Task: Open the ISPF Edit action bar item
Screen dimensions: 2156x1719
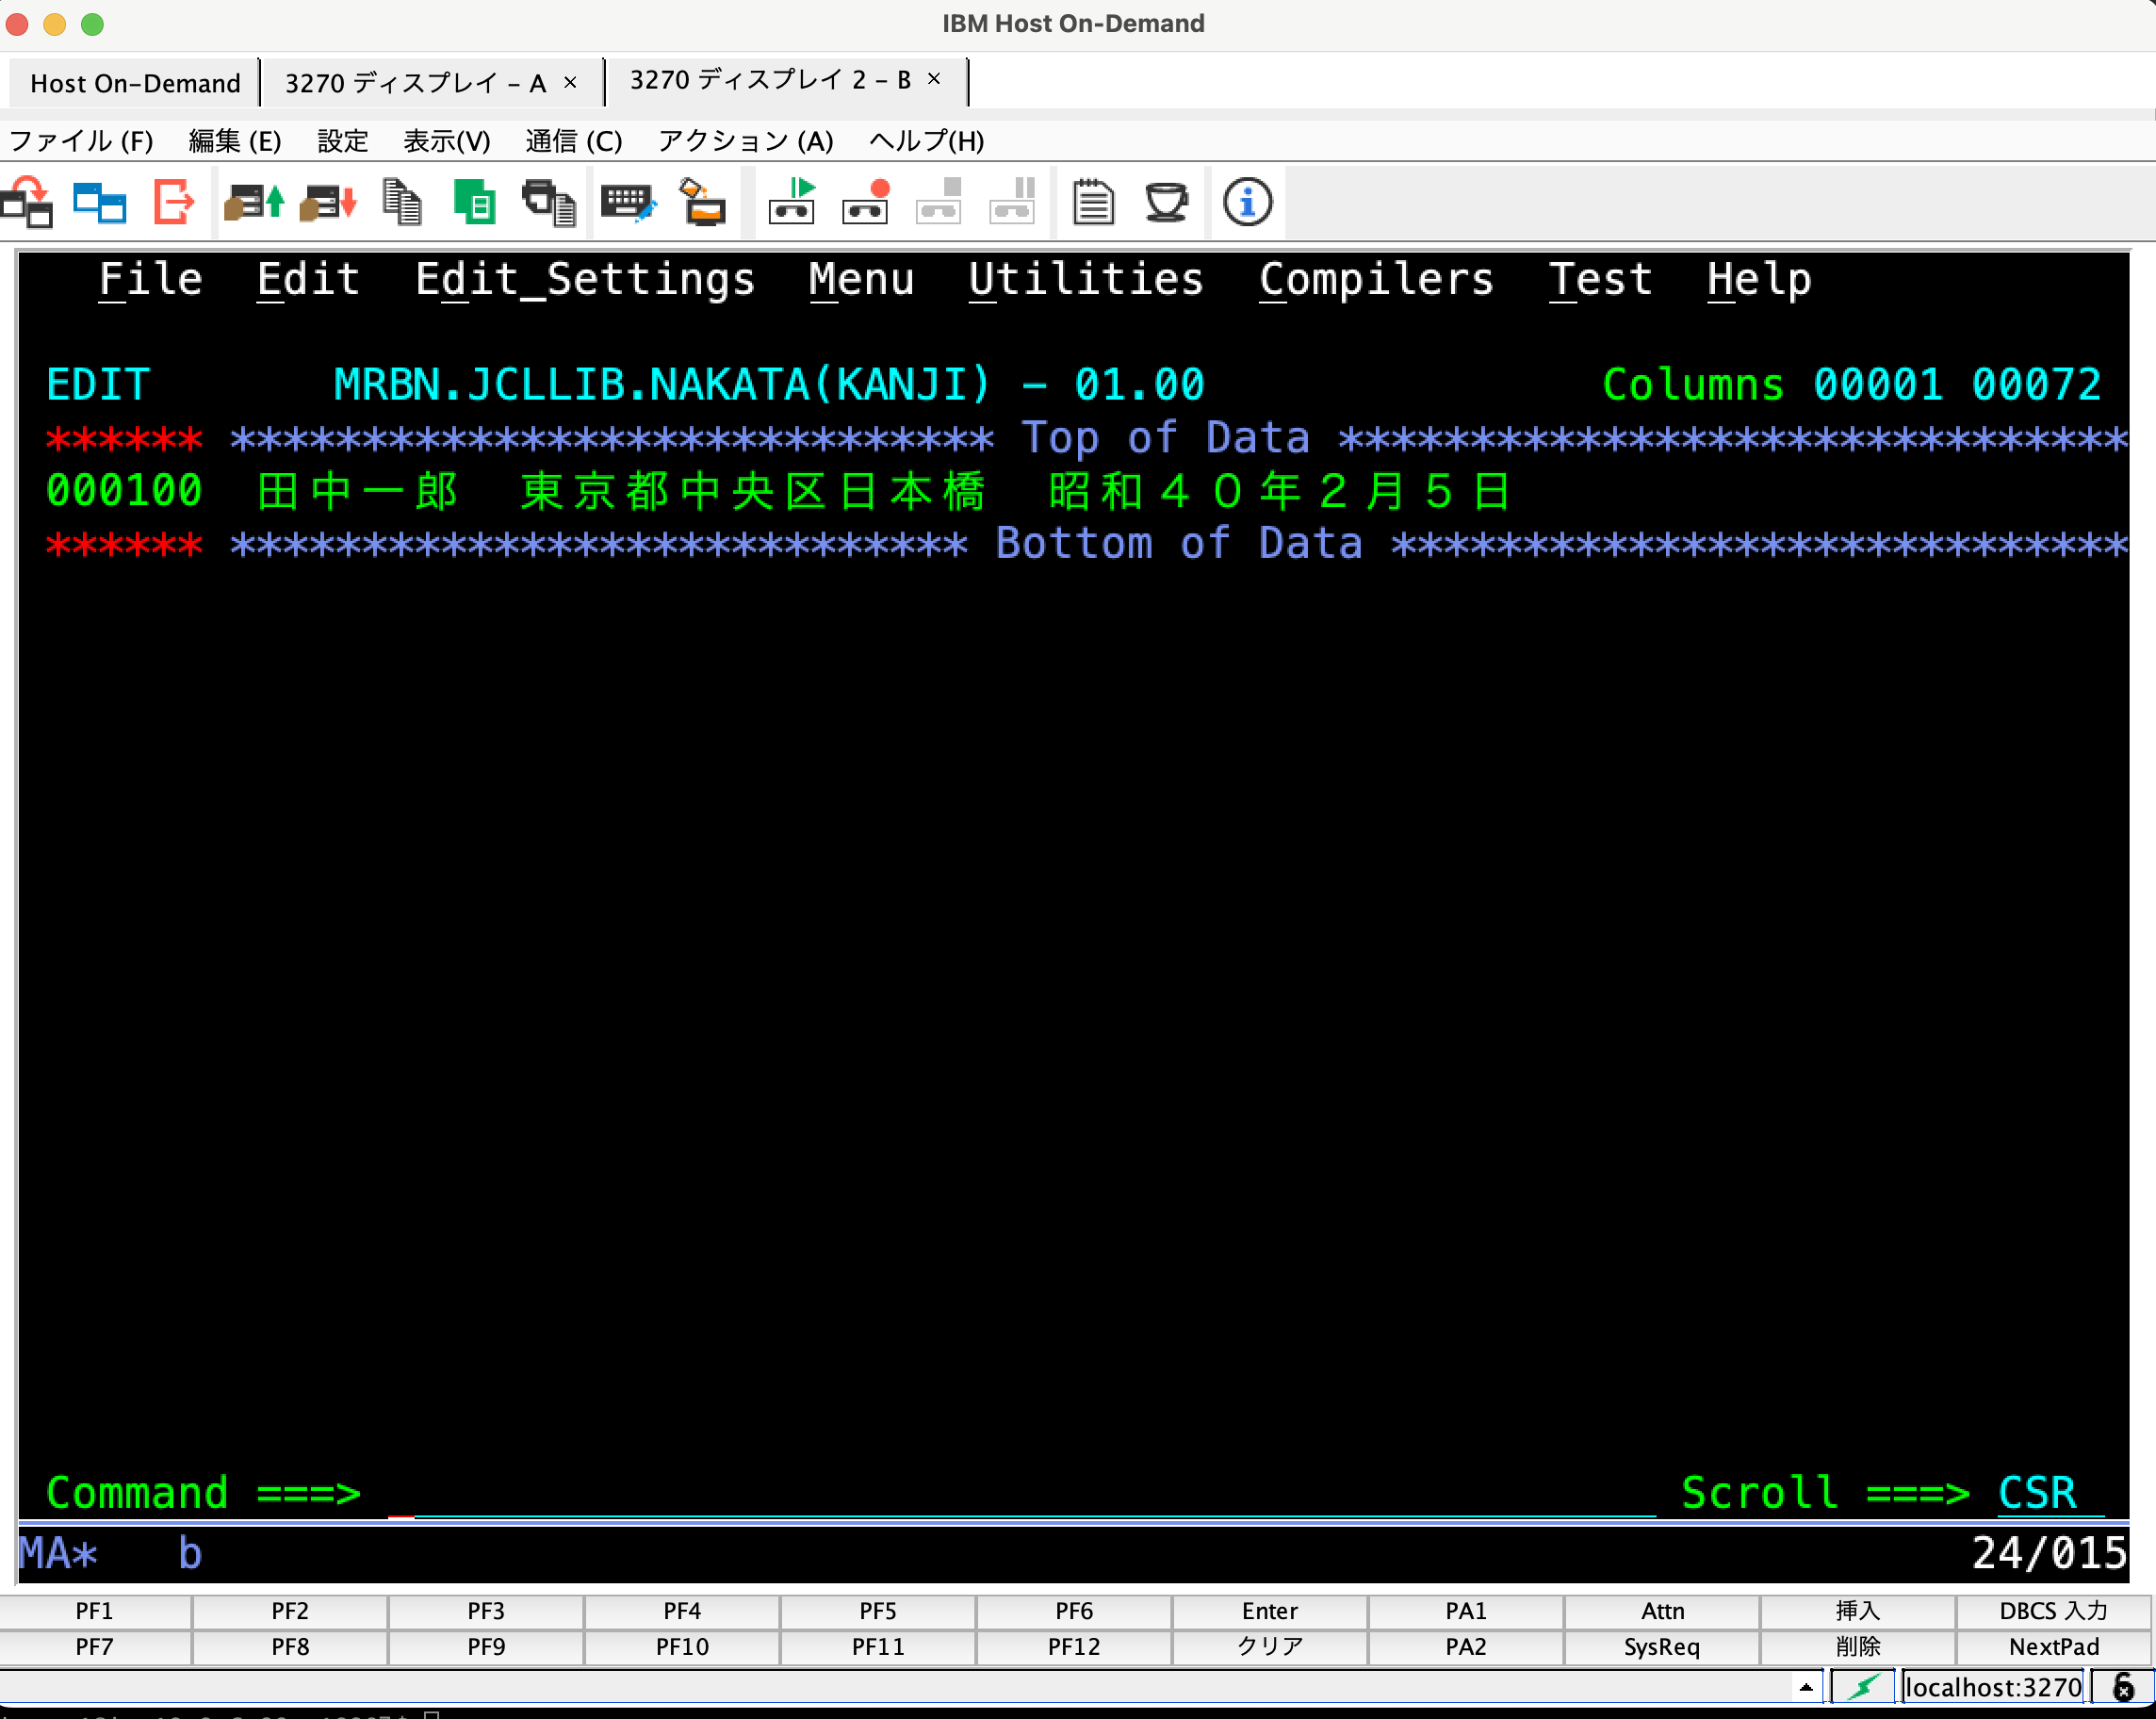Action: 309,279
